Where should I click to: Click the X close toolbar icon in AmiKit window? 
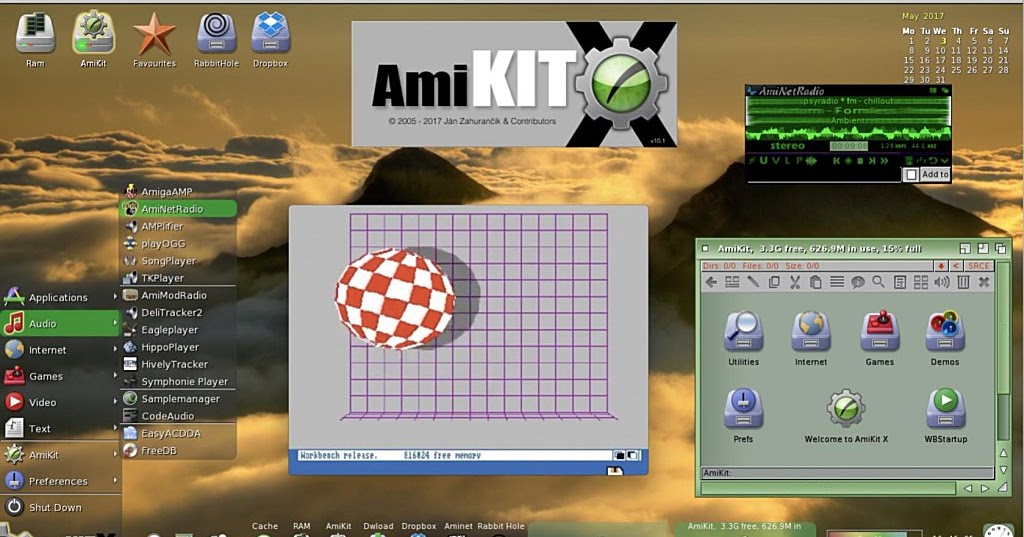tap(984, 282)
